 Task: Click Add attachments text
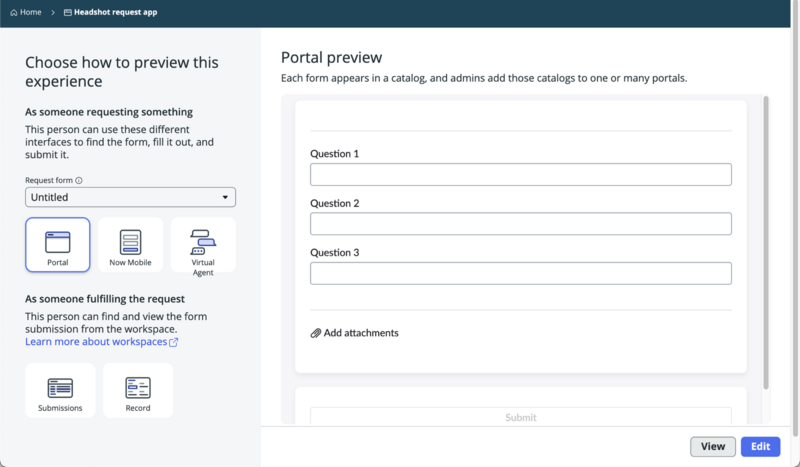tap(361, 333)
